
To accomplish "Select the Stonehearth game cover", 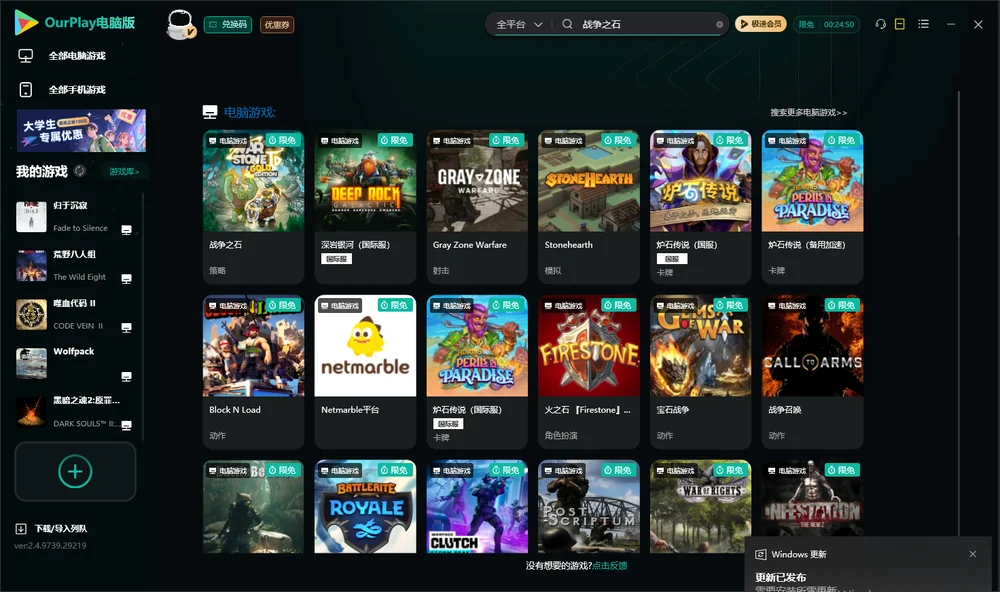I will pos(589,181).
